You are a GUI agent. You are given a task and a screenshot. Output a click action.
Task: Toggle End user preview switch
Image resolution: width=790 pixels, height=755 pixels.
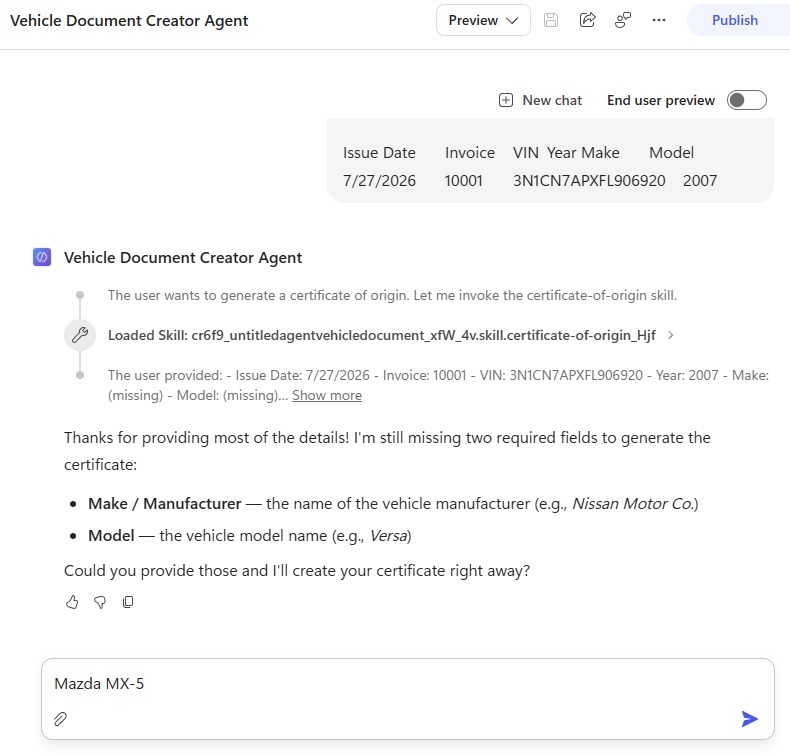(747, 100)
